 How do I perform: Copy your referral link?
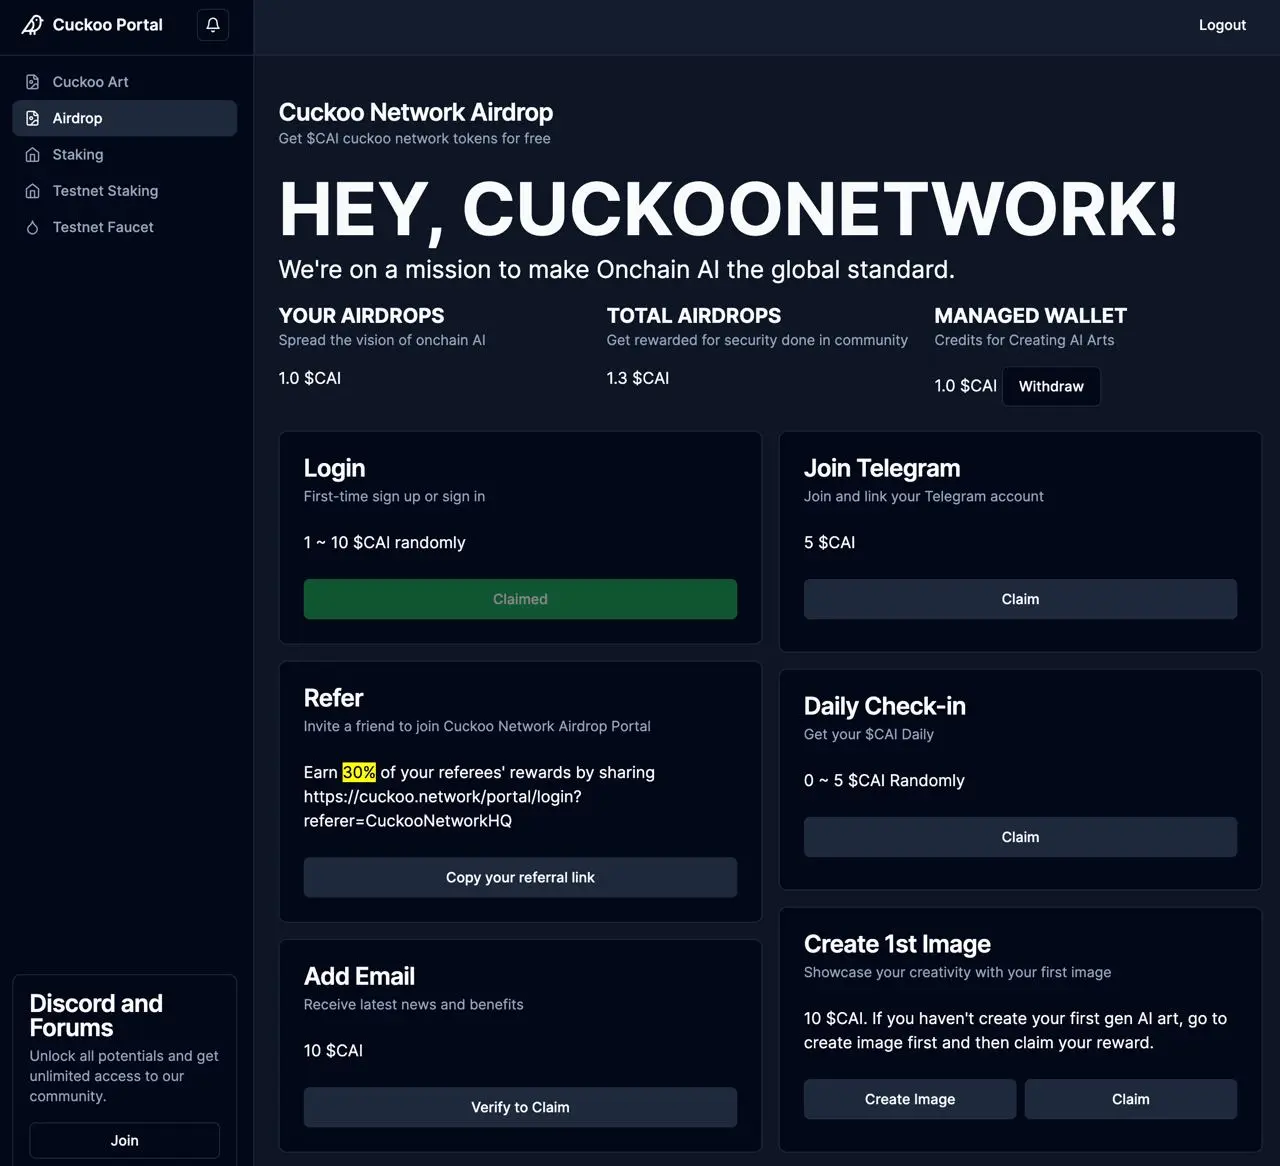click(520, 877)
